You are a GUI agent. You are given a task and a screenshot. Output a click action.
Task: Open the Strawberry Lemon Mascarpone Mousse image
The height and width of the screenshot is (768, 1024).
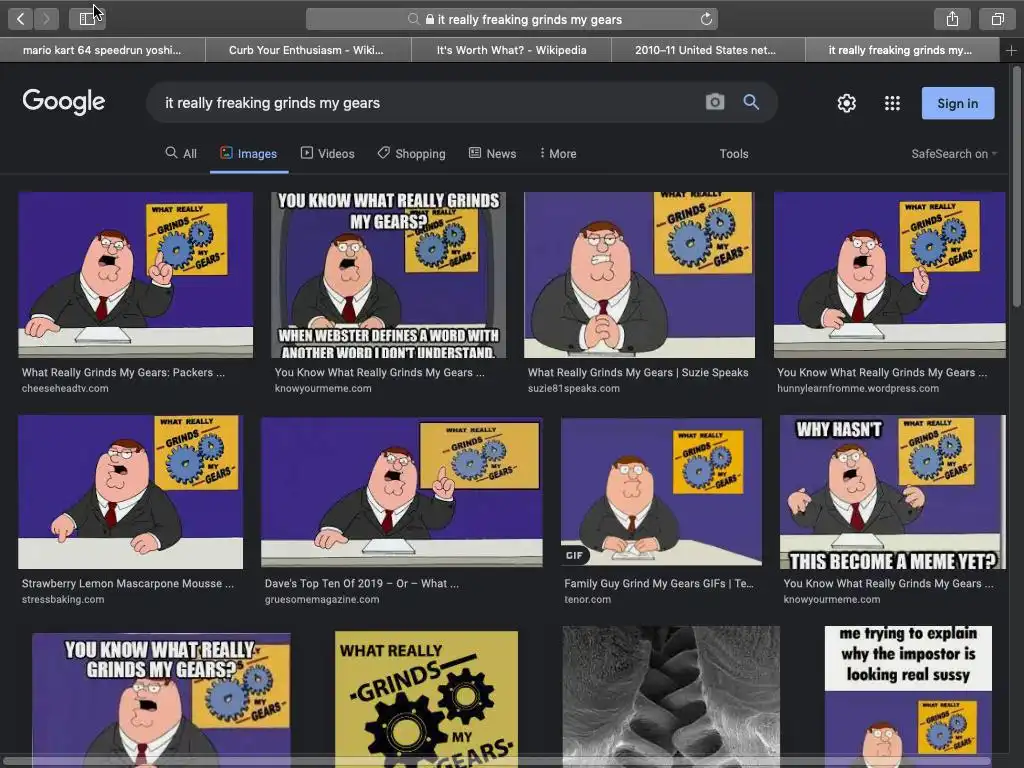point(131,492)
